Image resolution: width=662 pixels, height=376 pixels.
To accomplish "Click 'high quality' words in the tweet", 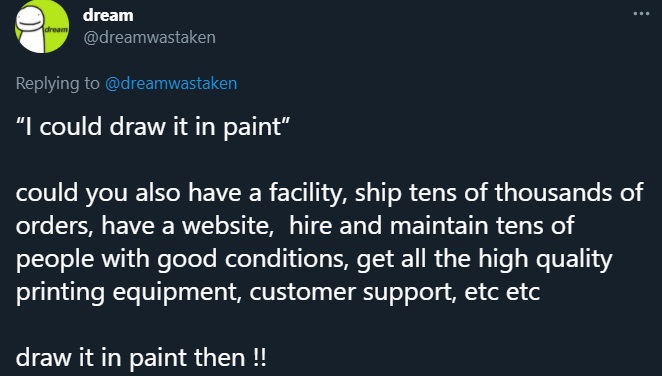I will coord(545,259).
